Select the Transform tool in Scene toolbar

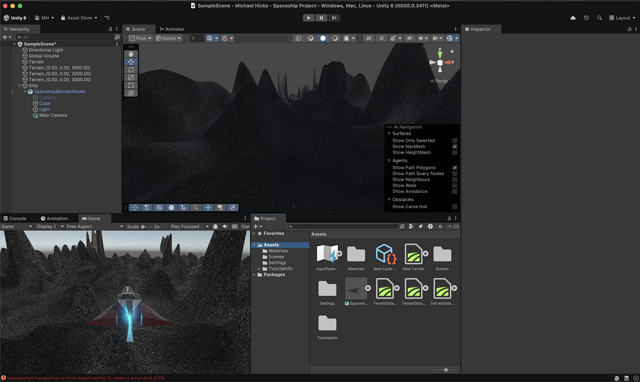coord(131,93)
